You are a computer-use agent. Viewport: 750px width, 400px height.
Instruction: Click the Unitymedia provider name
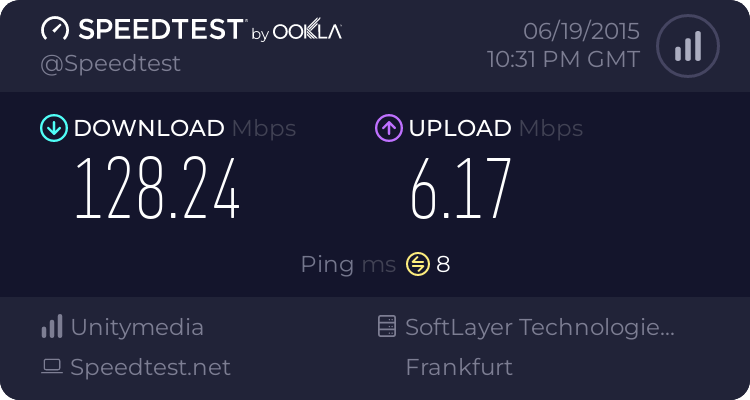(x=137, y=328)
